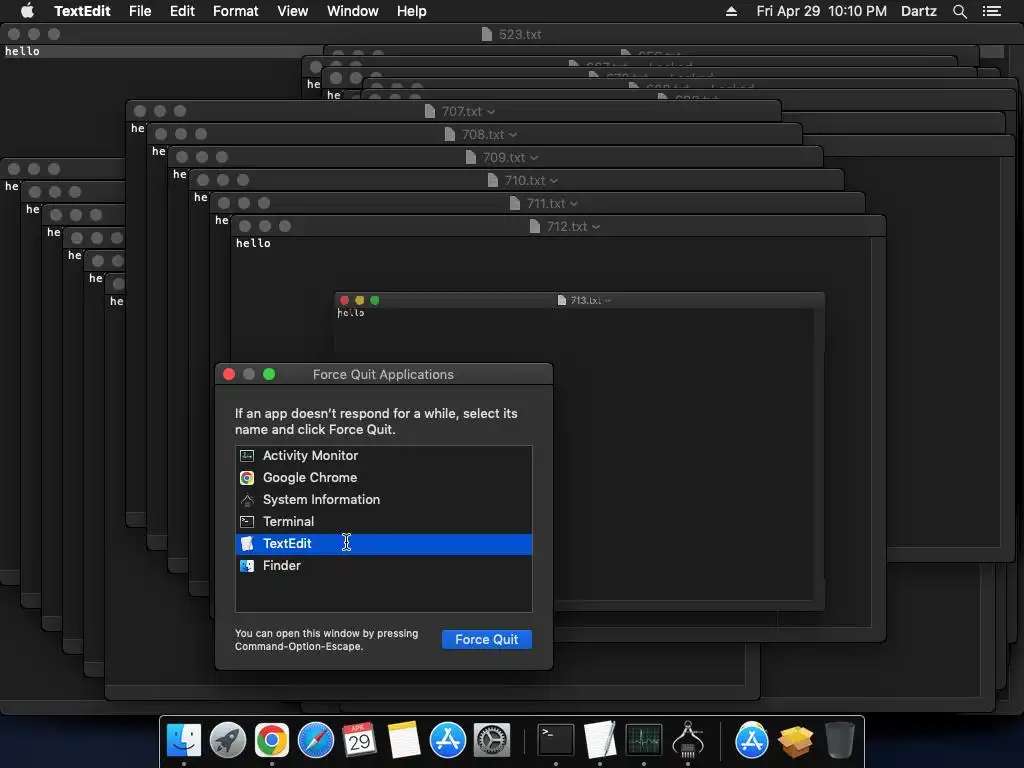This screenshot has width=1024, height=768.
Task: Expand title menu of 707.txt window
Action: pos(491,112)
